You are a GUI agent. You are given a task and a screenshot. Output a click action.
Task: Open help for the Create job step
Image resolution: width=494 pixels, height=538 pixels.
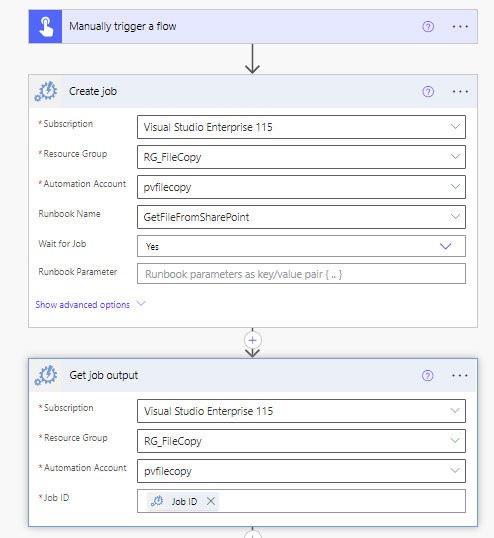pyautogui.click(x=428, y=92)
